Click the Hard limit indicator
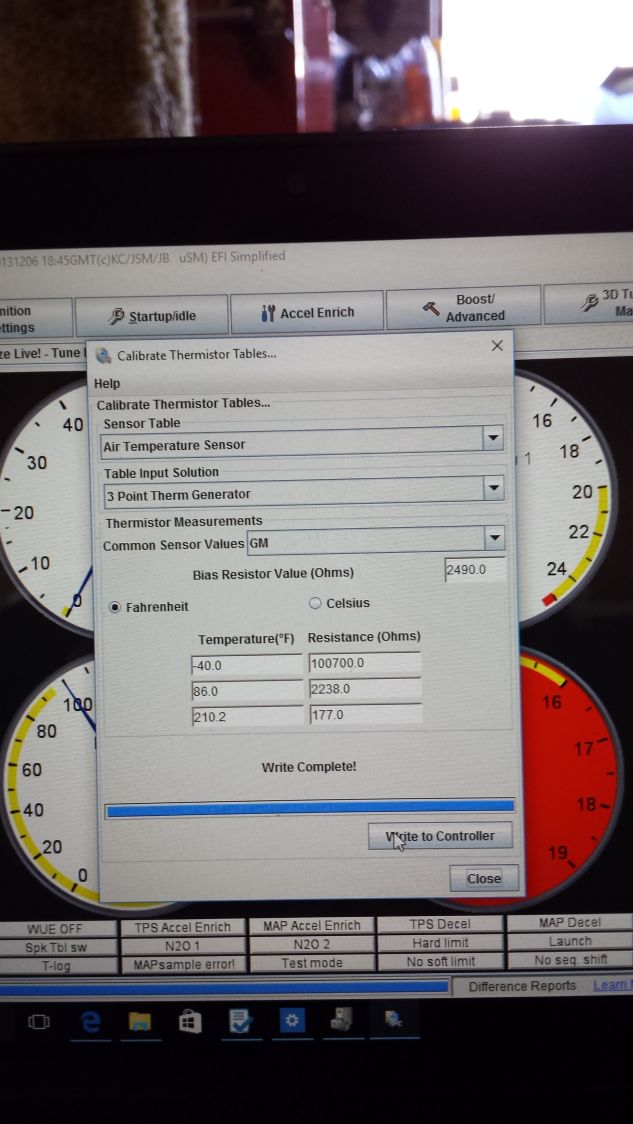Image resolution: width=633 pixels, height=1124 pixels. click(440, 943)
